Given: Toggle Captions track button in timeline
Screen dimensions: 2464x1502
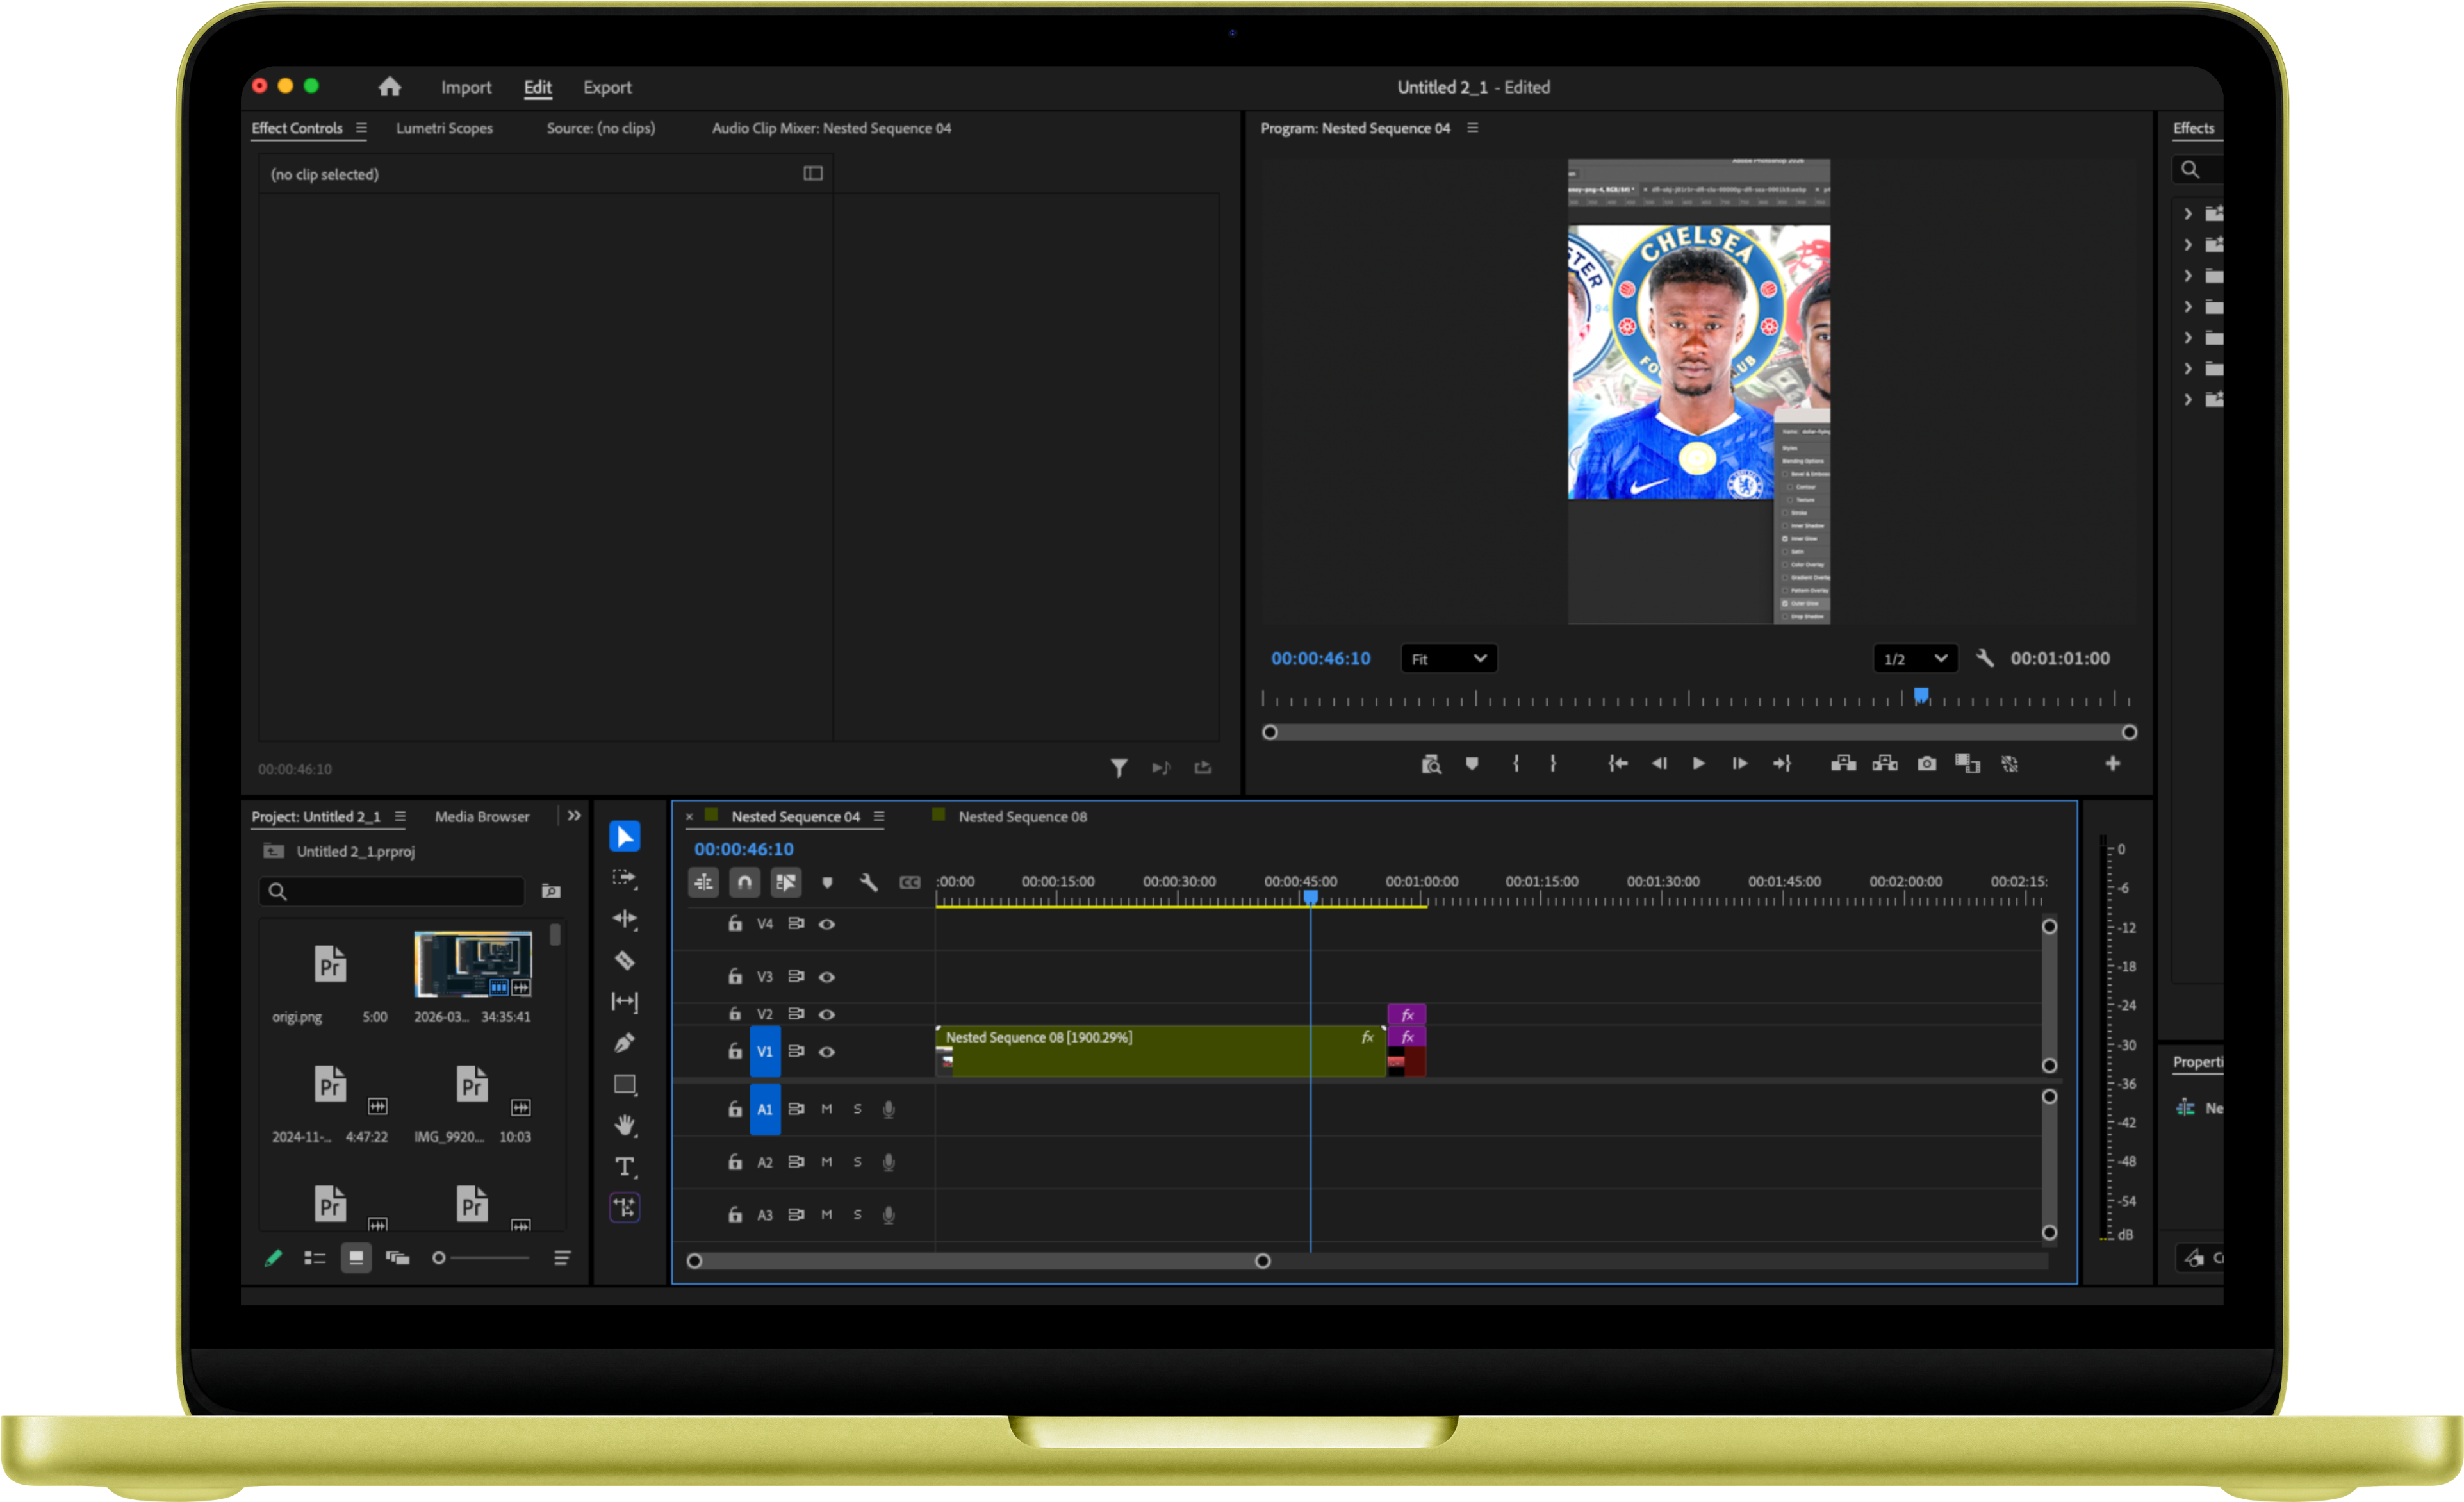Looking at the screenshot, I should click(x=910, y=883).
